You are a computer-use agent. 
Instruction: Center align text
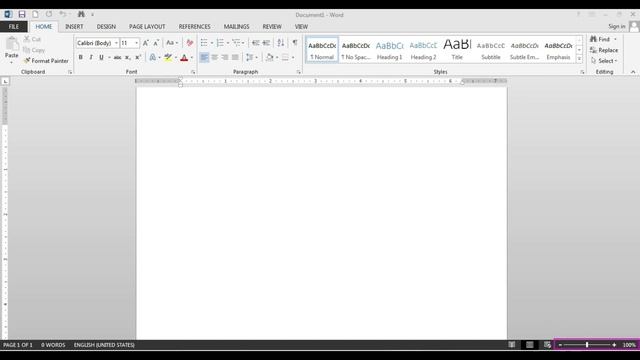click(215, 58)
